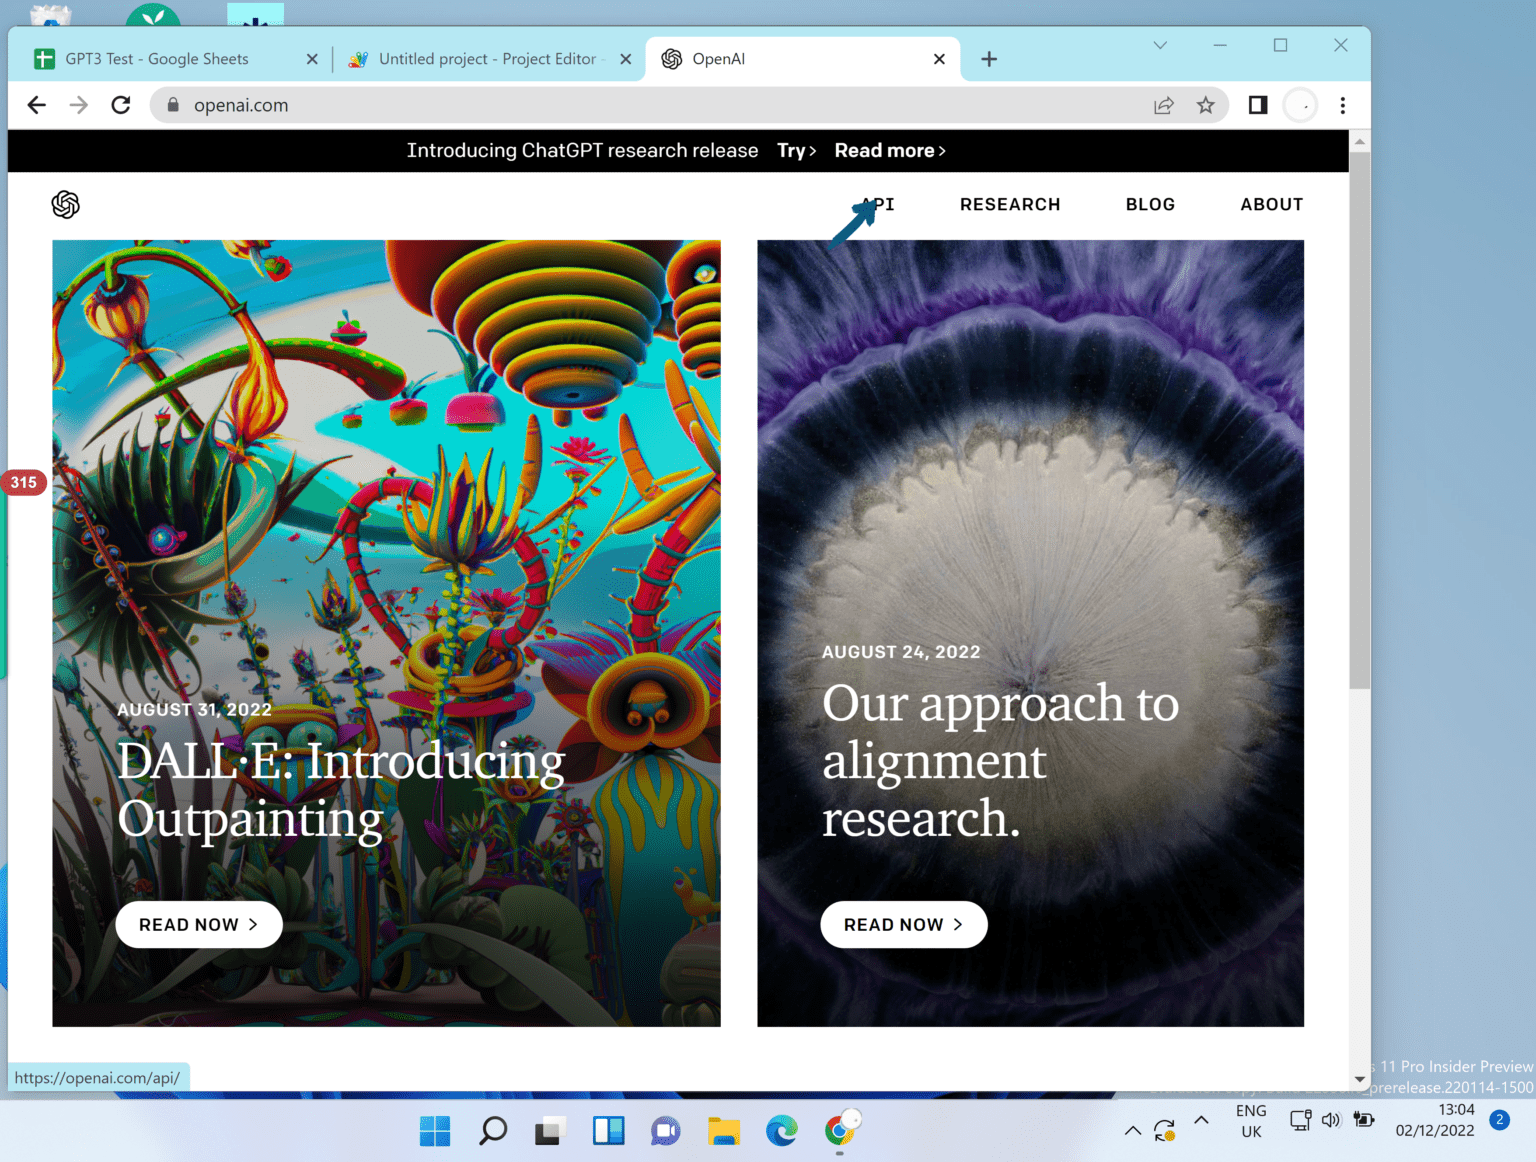Select the share icon in Chrome's toolbar
1536x1162 pixels.
(x=1164, y=104)
